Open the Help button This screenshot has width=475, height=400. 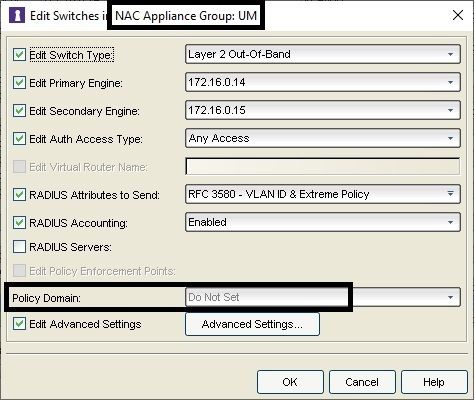pos(434,382)
